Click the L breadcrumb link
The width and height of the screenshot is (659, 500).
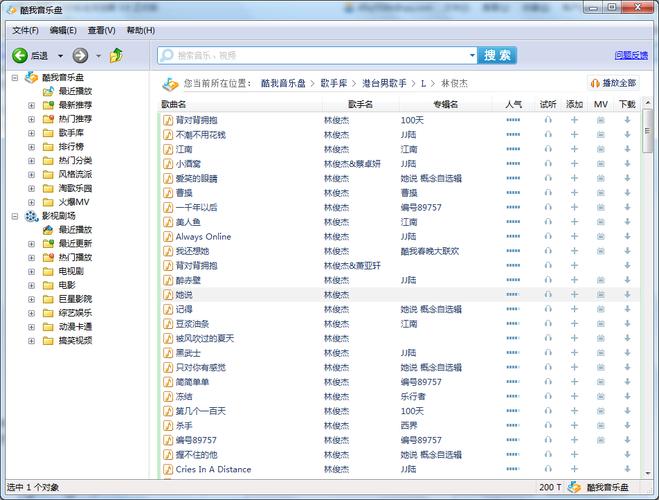(423, 84)
